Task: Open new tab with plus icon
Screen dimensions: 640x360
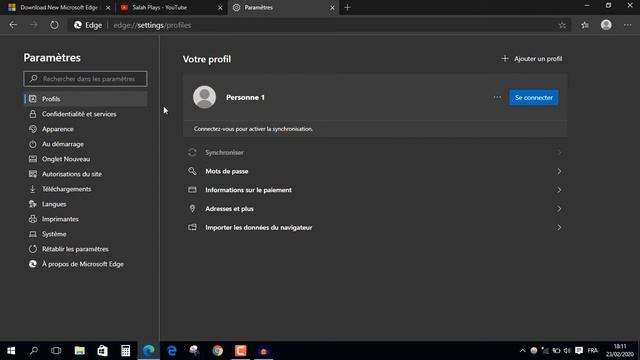Action: [x=347, y=7]
